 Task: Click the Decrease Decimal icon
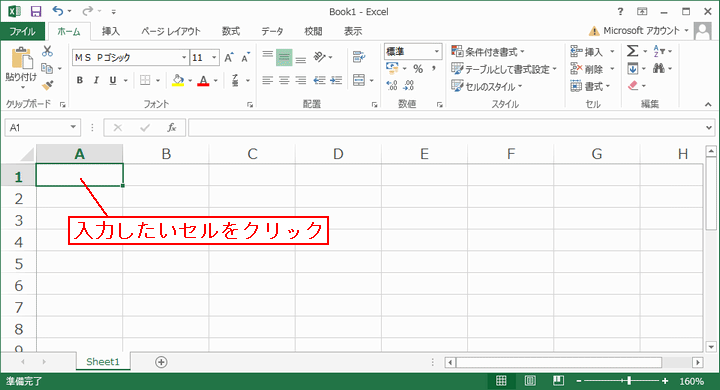click(x=408, y=85)
